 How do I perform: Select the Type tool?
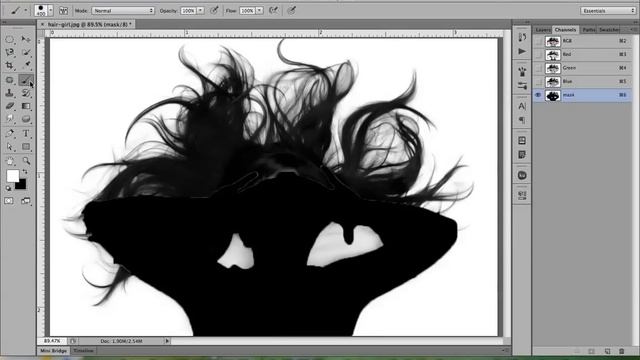point(26,133)
